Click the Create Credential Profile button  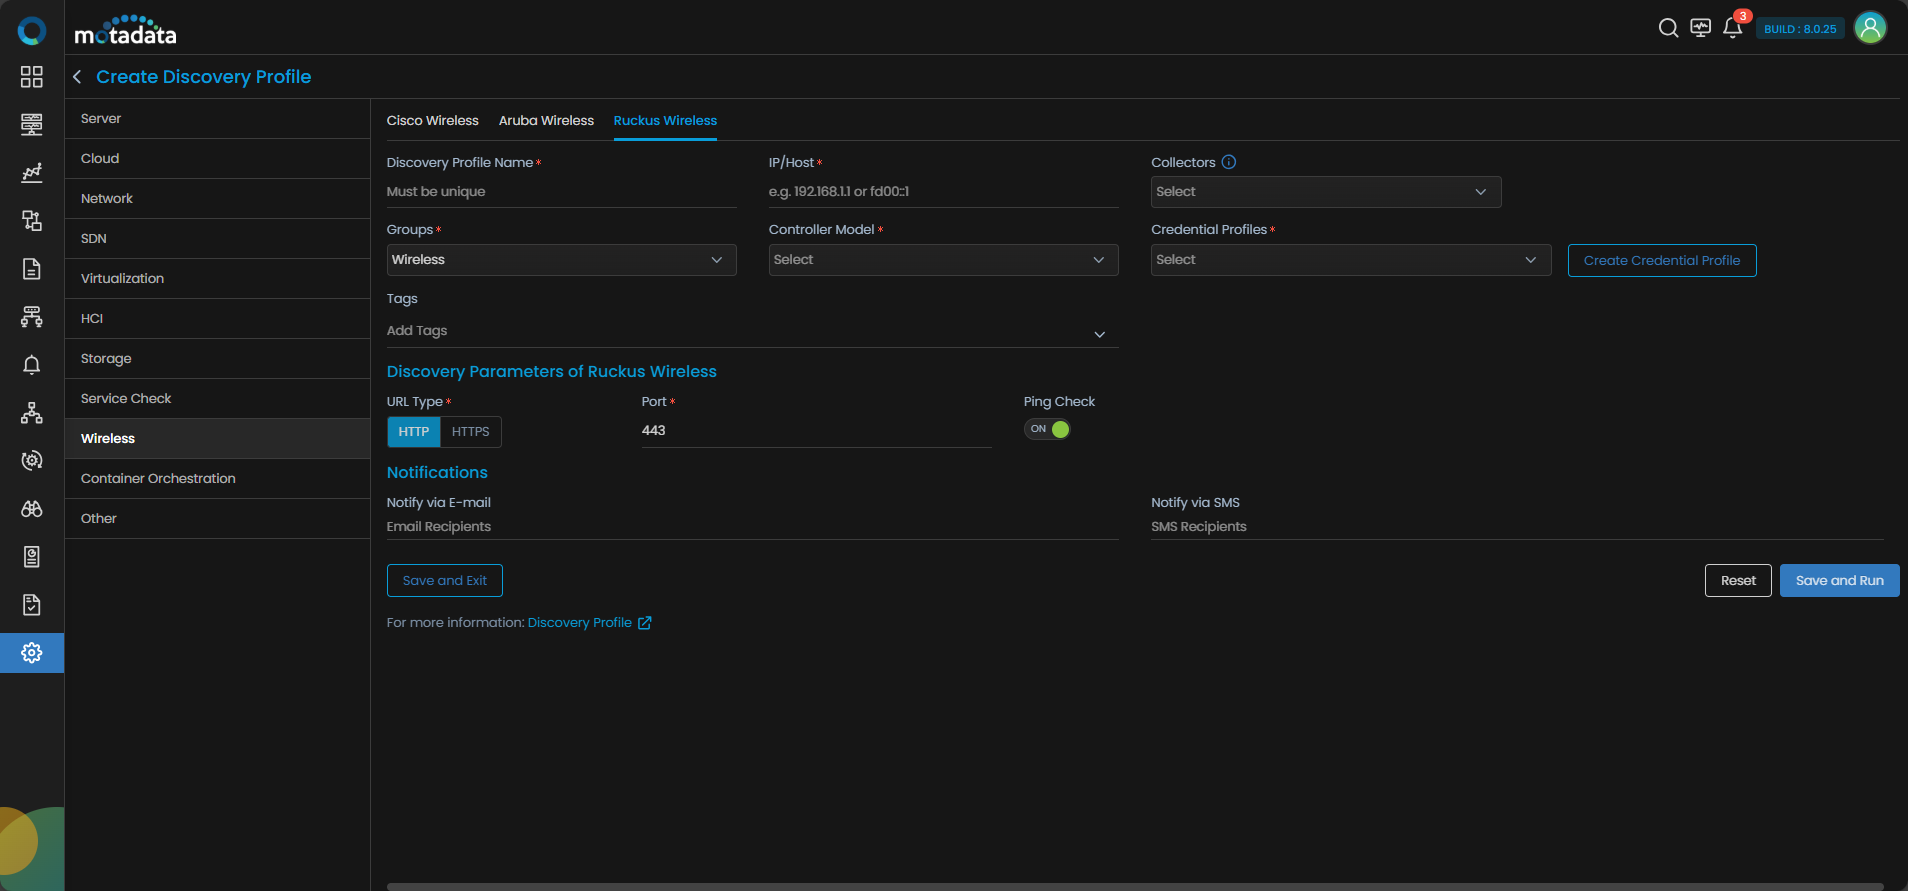[x=1661, y=260]
